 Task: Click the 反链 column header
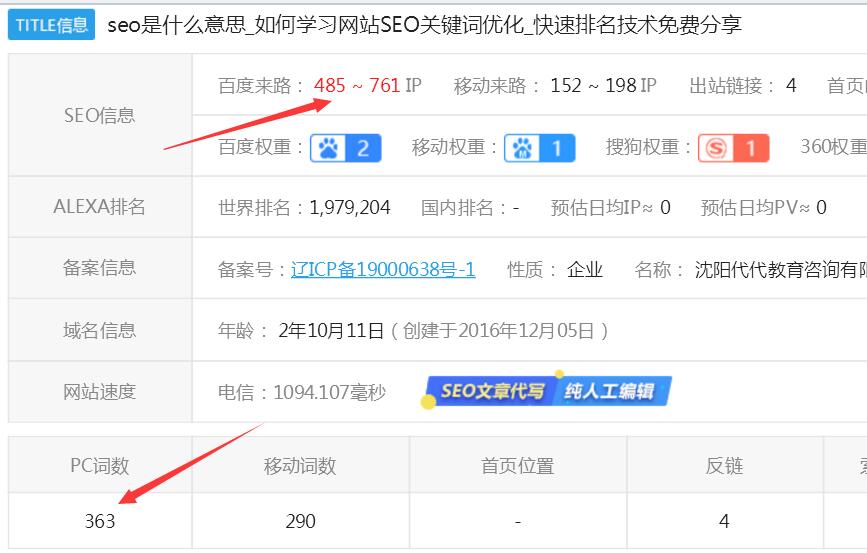[724, 466]
